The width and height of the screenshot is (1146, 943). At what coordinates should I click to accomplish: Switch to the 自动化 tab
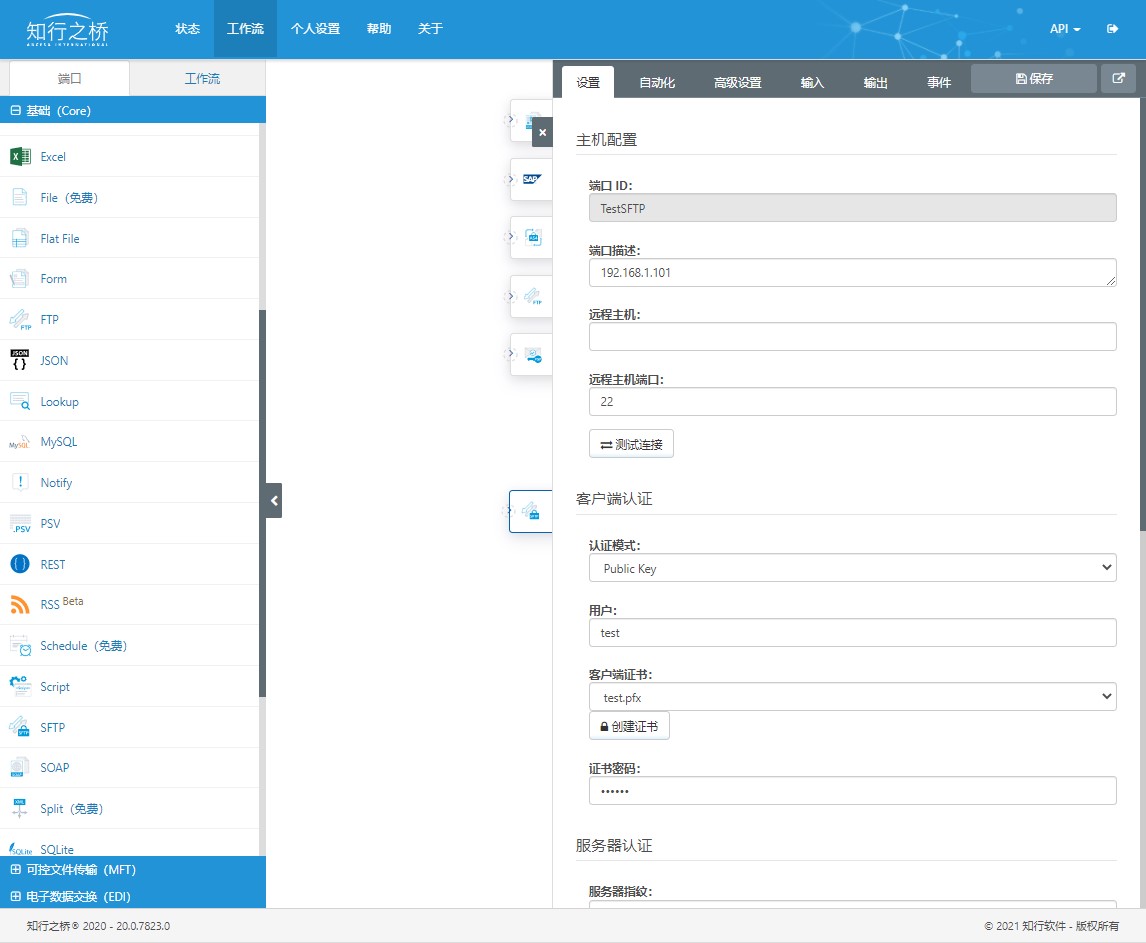tap(656, 82)
